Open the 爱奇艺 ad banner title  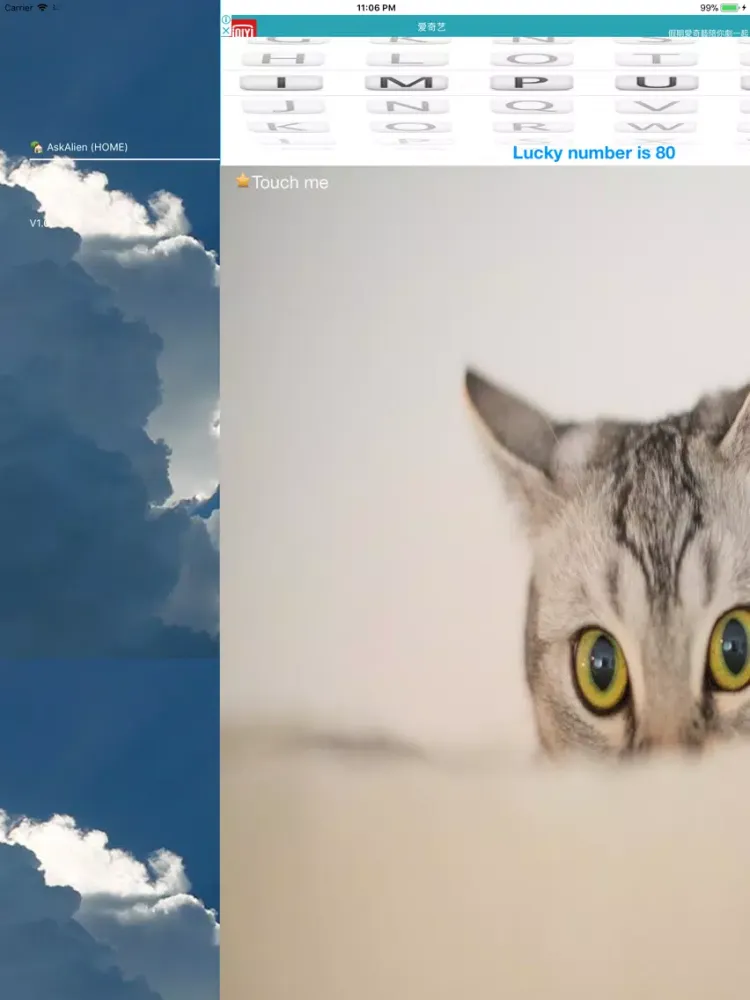point(432,27)
